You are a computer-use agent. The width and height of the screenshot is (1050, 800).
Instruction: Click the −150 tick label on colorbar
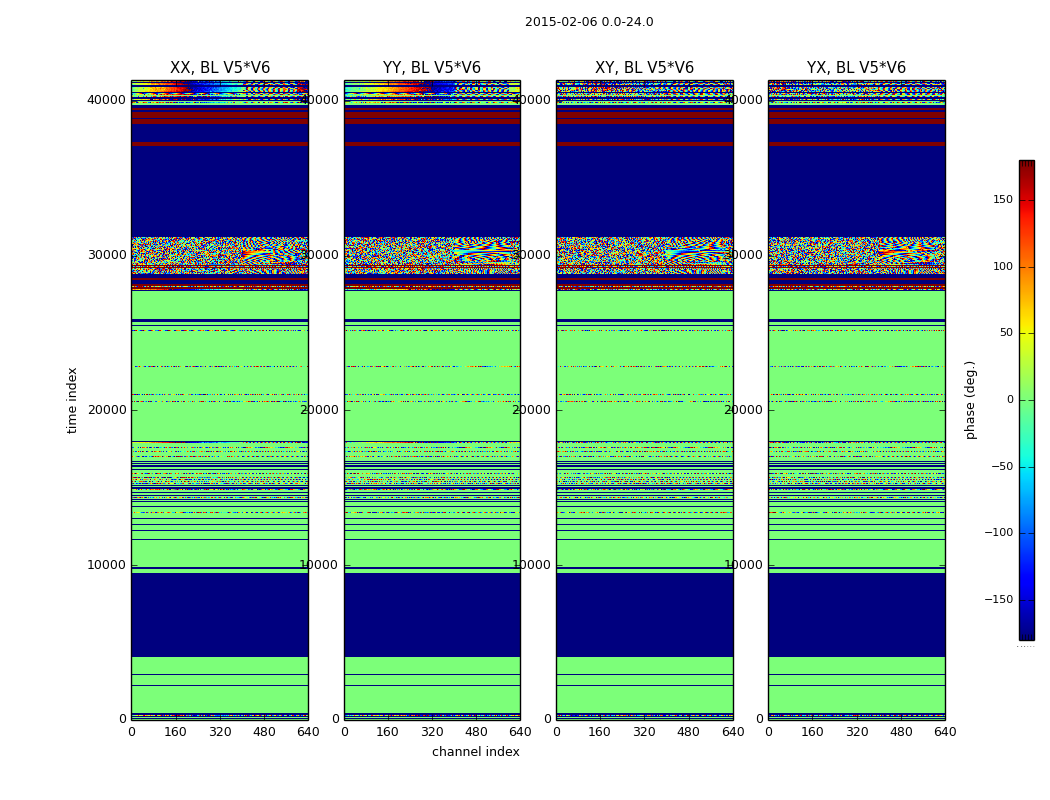(999, 600)
